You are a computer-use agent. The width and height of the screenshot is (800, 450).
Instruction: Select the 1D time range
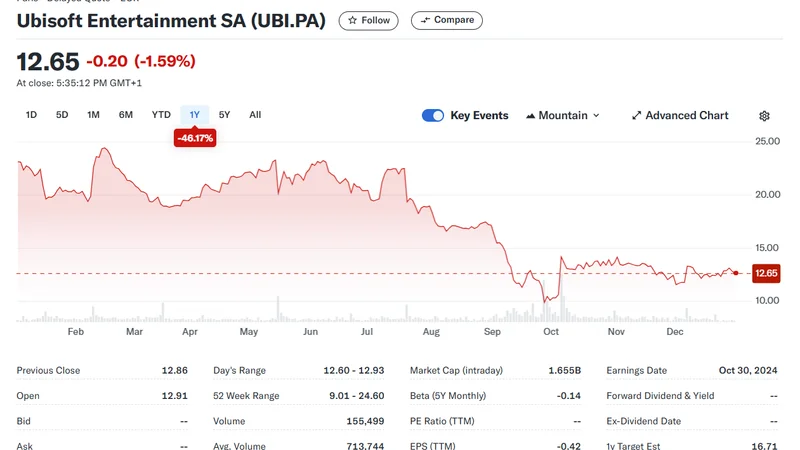click(x=31, y=115)
